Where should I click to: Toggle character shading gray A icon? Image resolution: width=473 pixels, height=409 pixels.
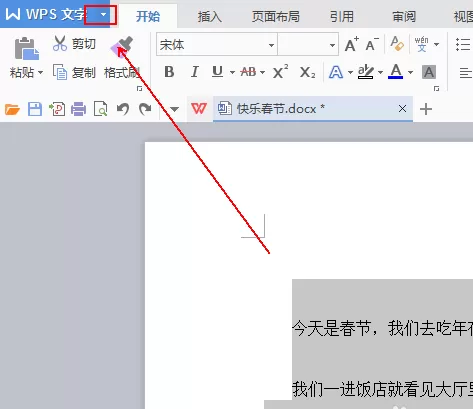tap(429, 72)
